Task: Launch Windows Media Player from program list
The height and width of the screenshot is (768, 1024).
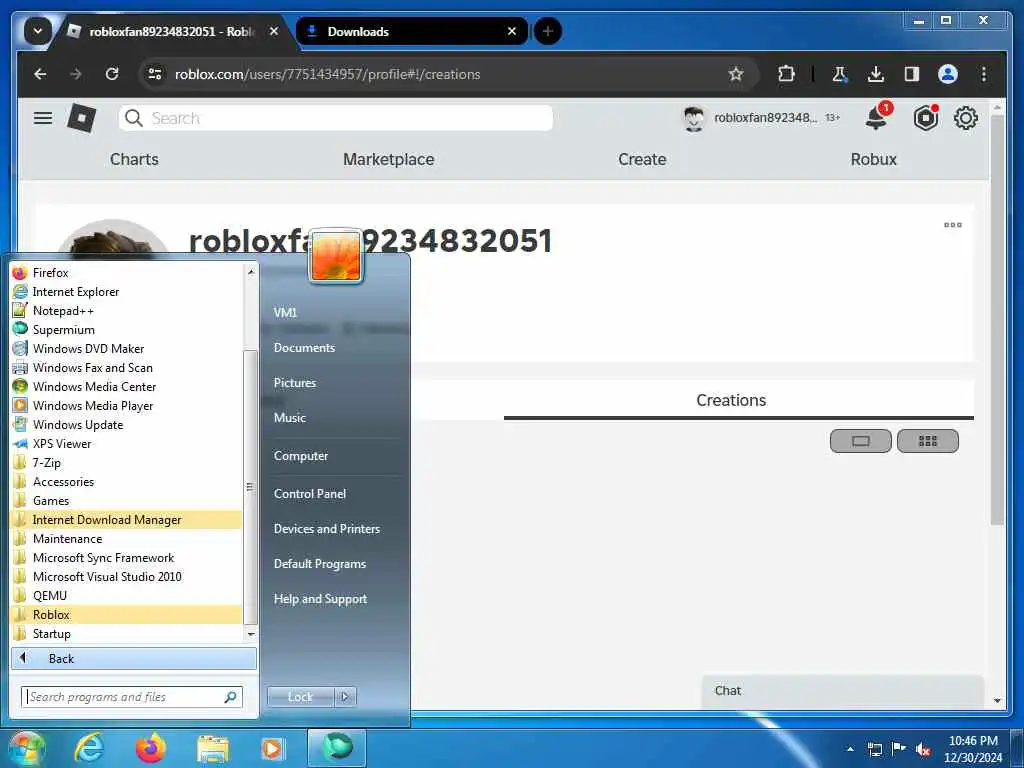Action: (126, 406)
